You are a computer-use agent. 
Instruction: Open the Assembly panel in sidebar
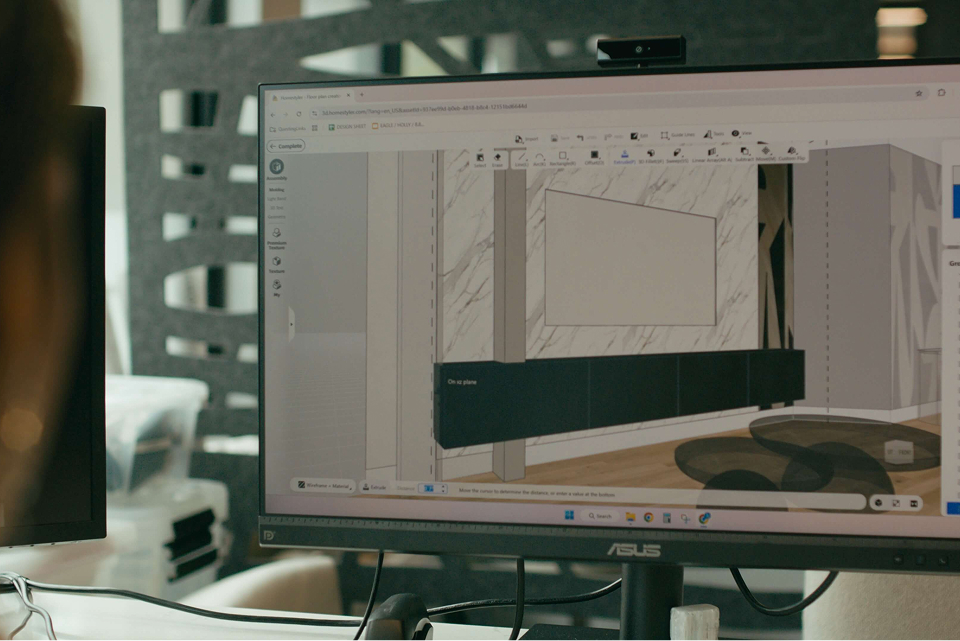click(276, 169)
